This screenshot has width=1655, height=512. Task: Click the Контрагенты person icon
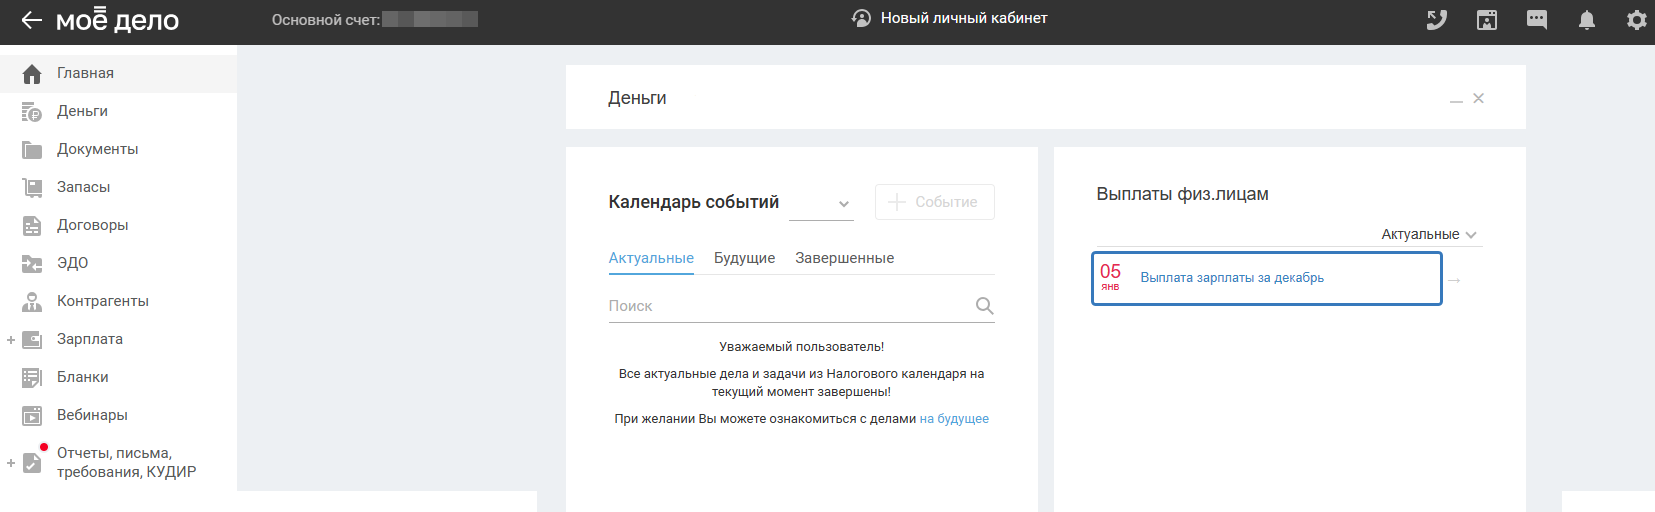click(32, 302)
